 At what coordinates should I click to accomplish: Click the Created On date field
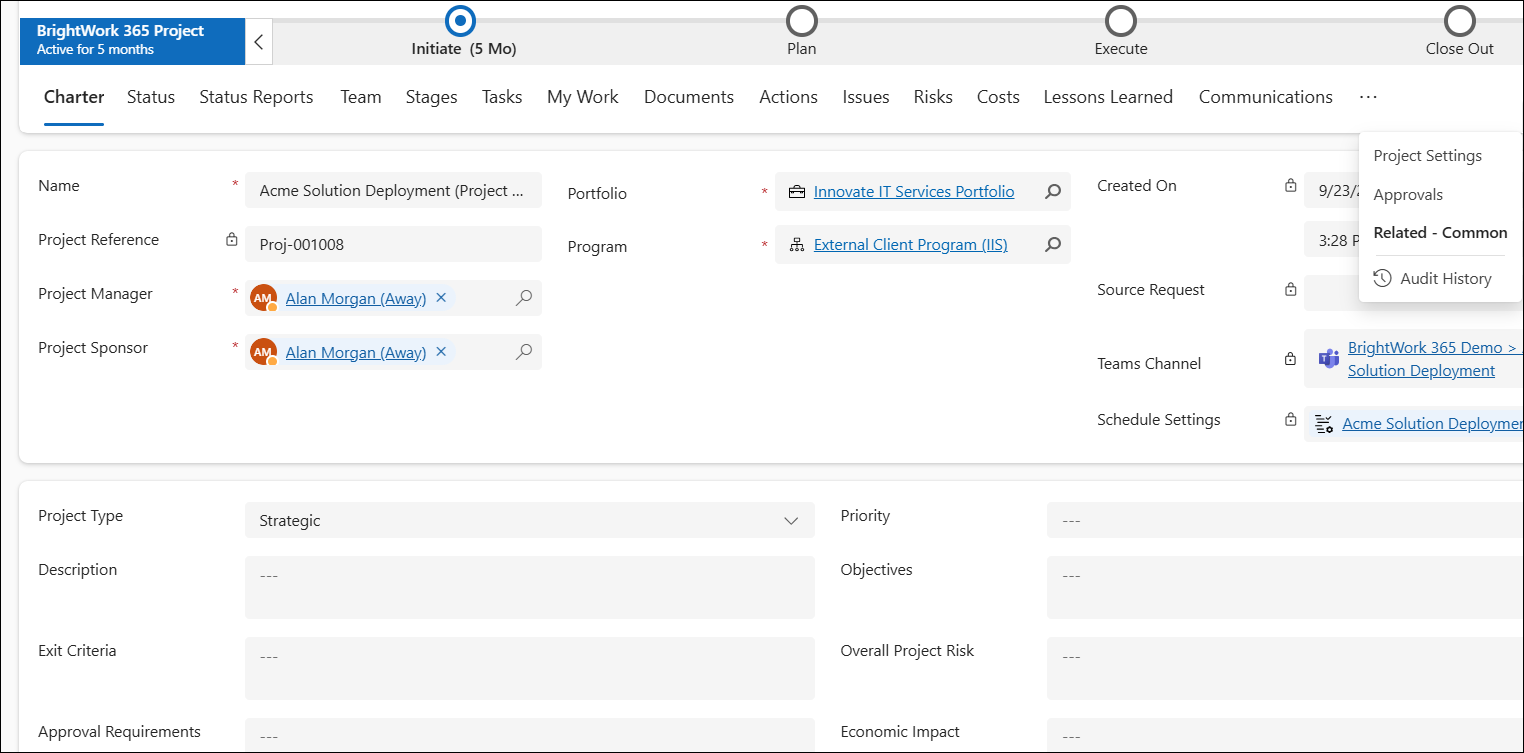click(x=1332, y=190)
